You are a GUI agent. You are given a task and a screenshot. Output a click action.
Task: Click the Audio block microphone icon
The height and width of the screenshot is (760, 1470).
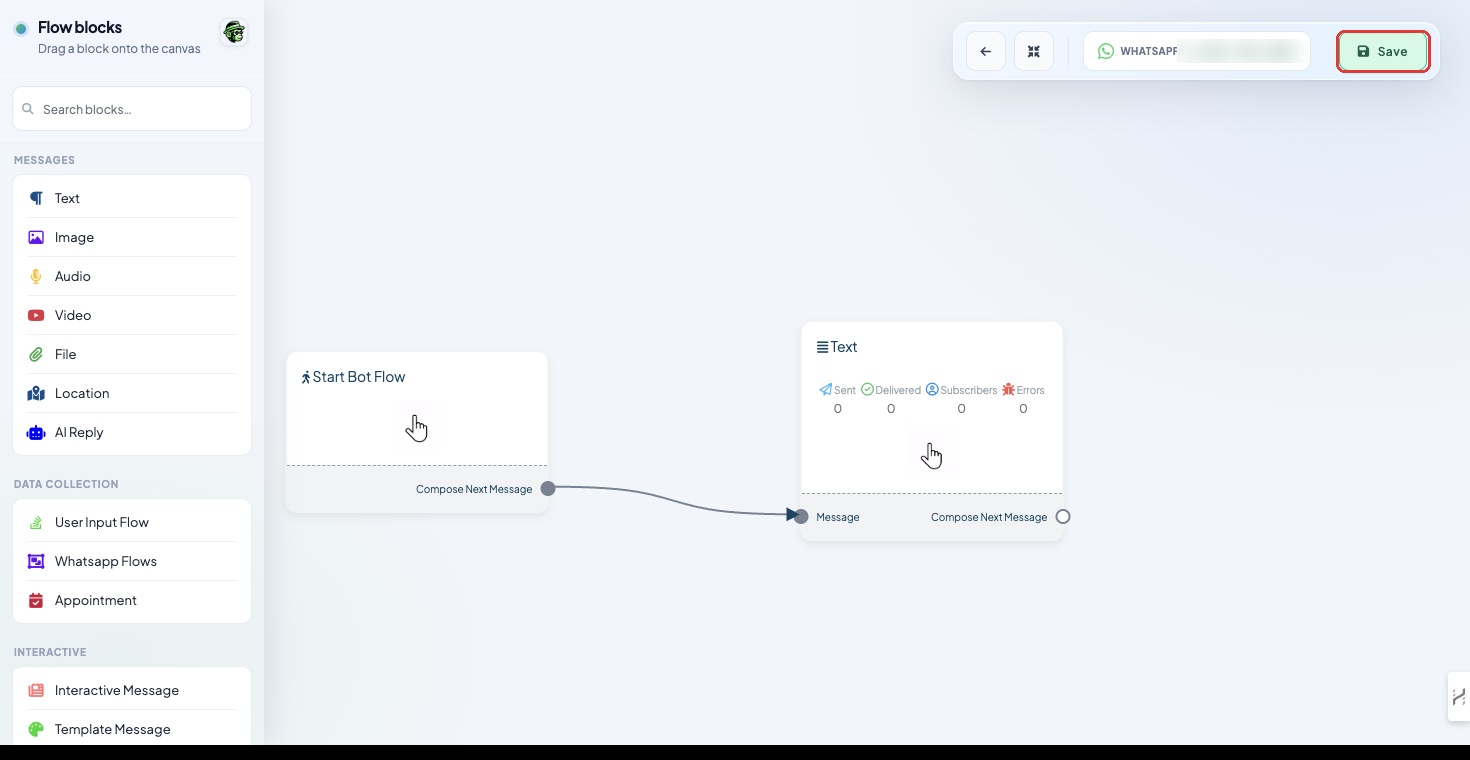[x=36, y=276]
